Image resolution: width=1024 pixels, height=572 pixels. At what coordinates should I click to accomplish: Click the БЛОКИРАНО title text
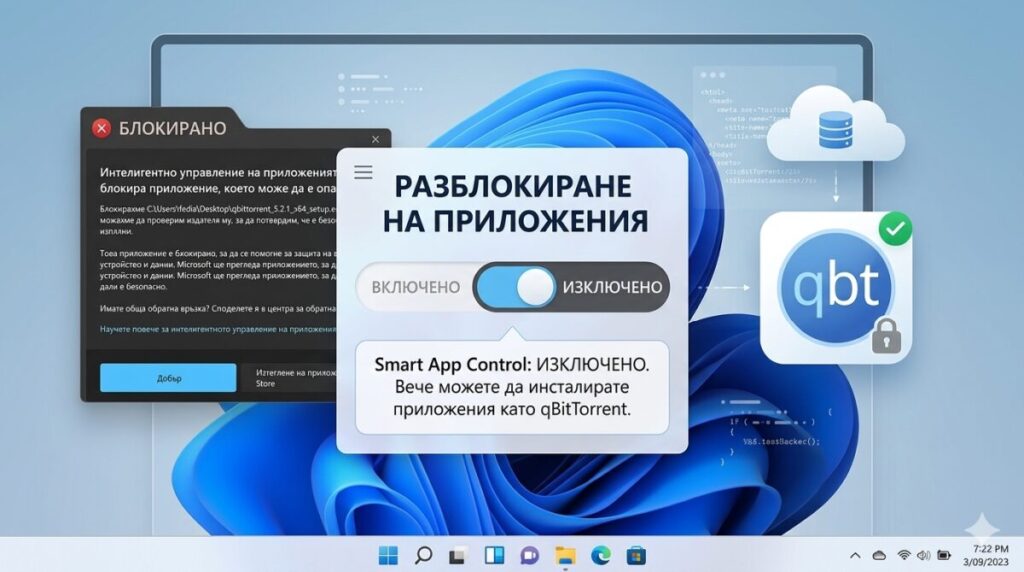(x=172, y=128)
